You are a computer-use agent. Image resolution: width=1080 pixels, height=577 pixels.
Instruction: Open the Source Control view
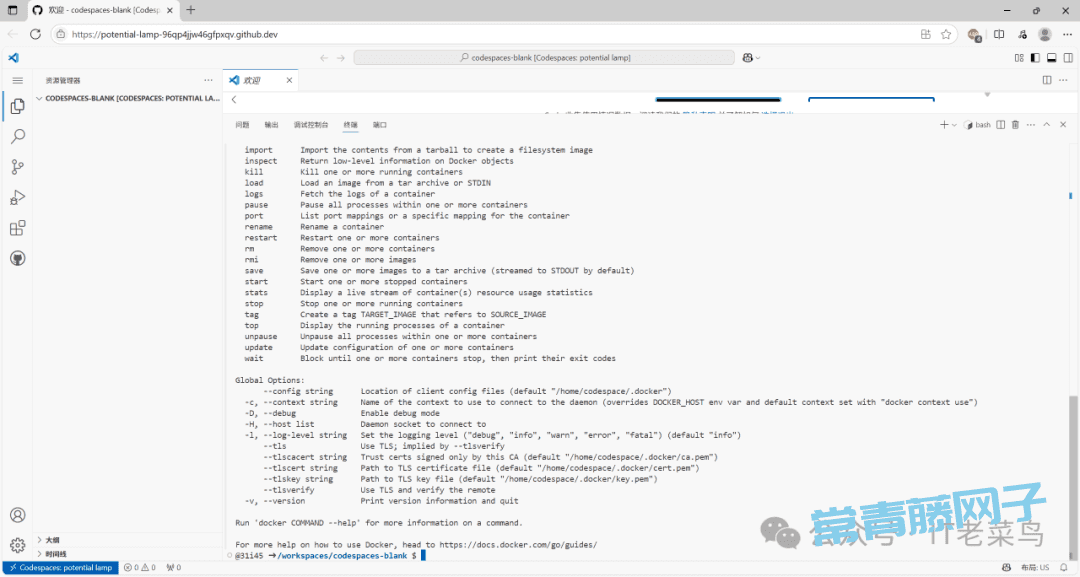18,167
